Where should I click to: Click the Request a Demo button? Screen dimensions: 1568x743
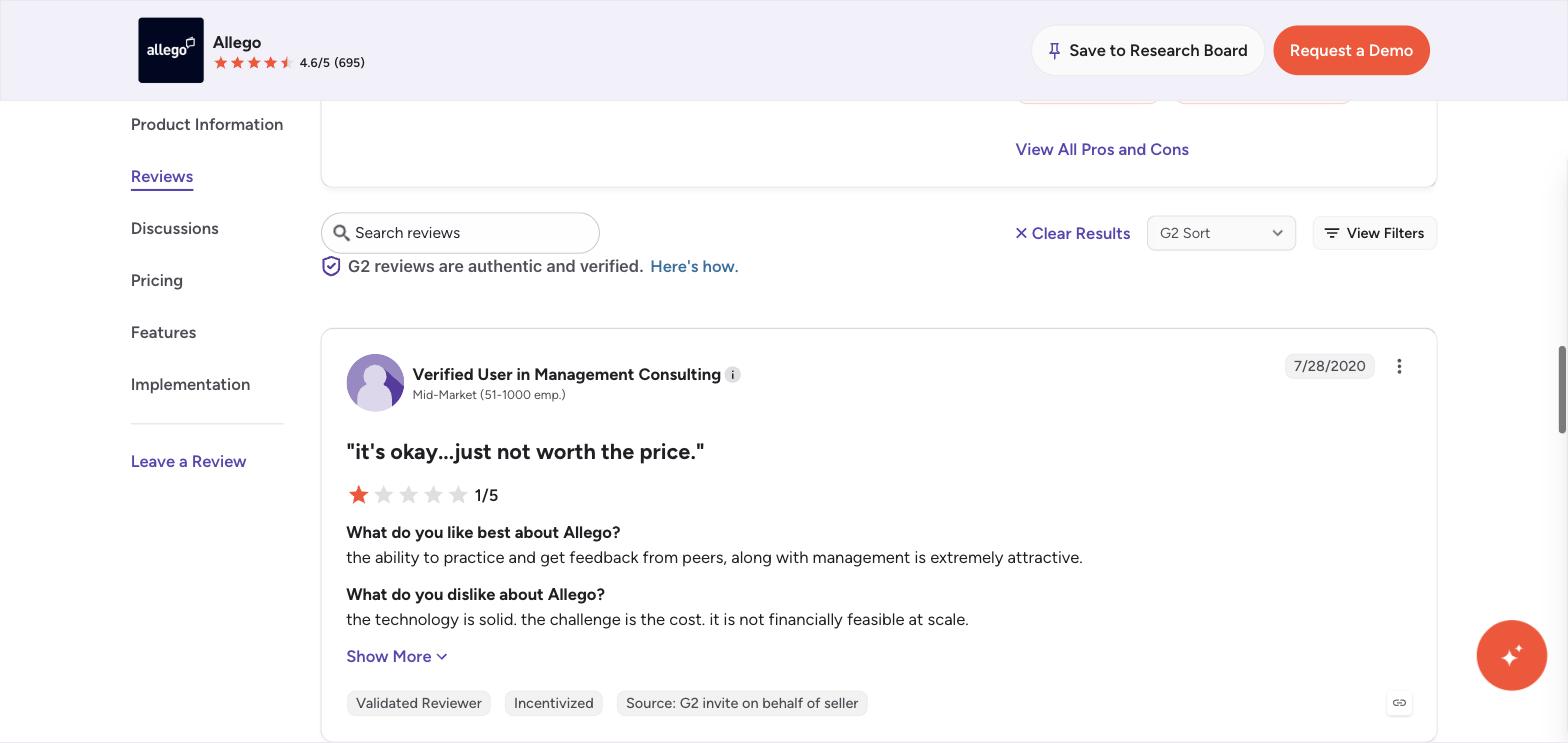click(x=1351, y=50)
